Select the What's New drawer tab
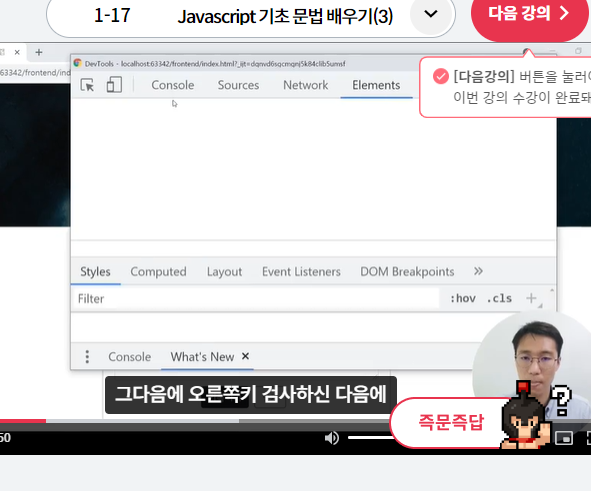591x491 pixels. coord(202,357)
